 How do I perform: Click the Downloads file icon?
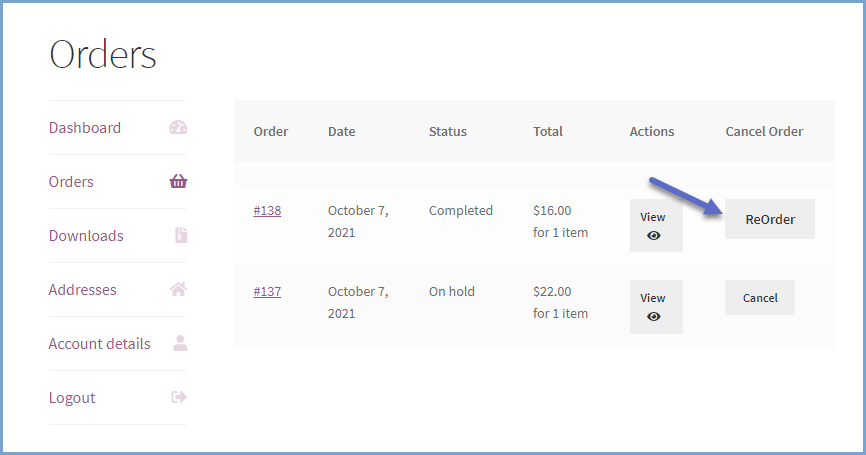click(x=181, y=235)
